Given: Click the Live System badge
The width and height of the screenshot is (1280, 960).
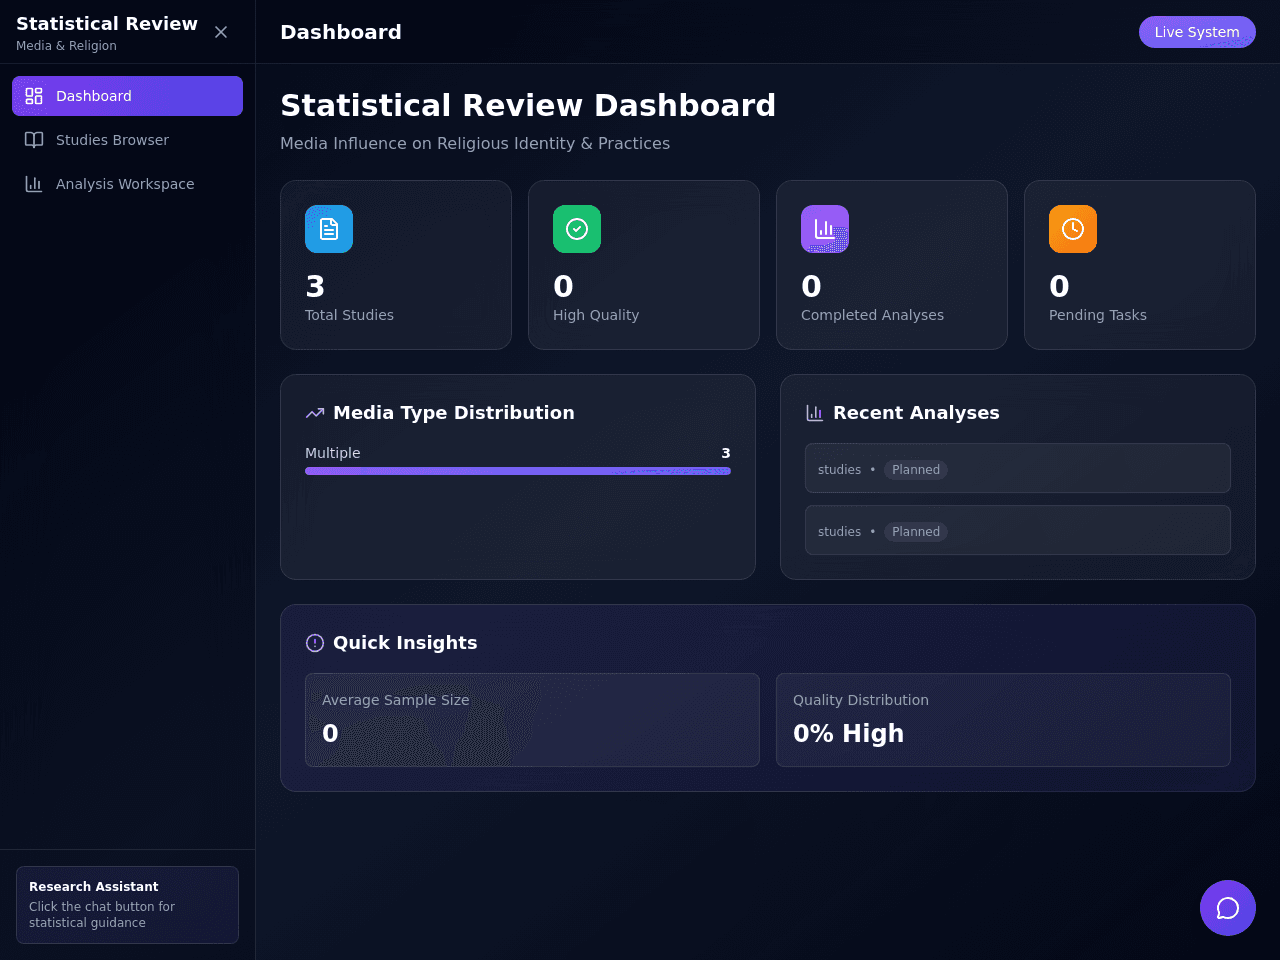Looking at the screenshot, I should tap(1197, 32).
